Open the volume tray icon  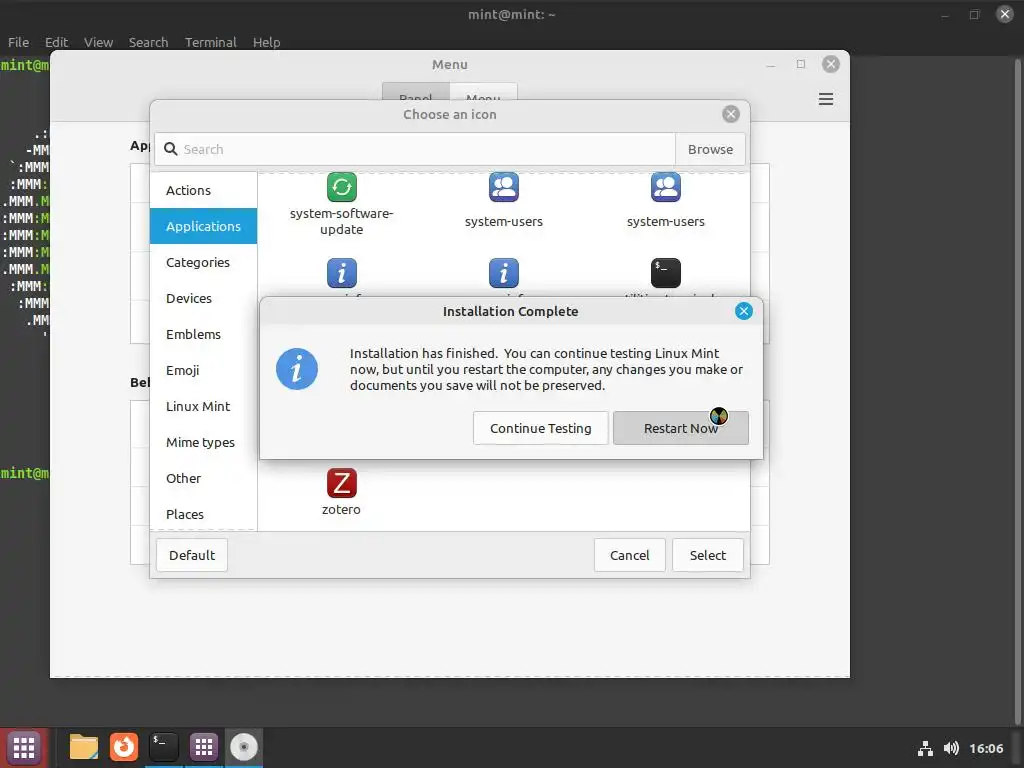[x=951, y=748]
